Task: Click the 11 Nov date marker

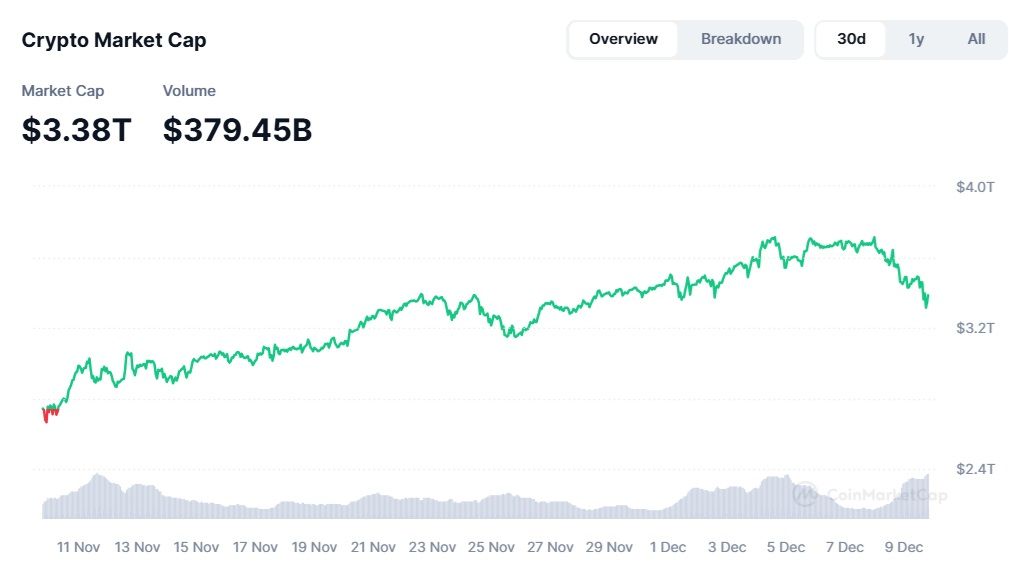Action: point(78,547)
